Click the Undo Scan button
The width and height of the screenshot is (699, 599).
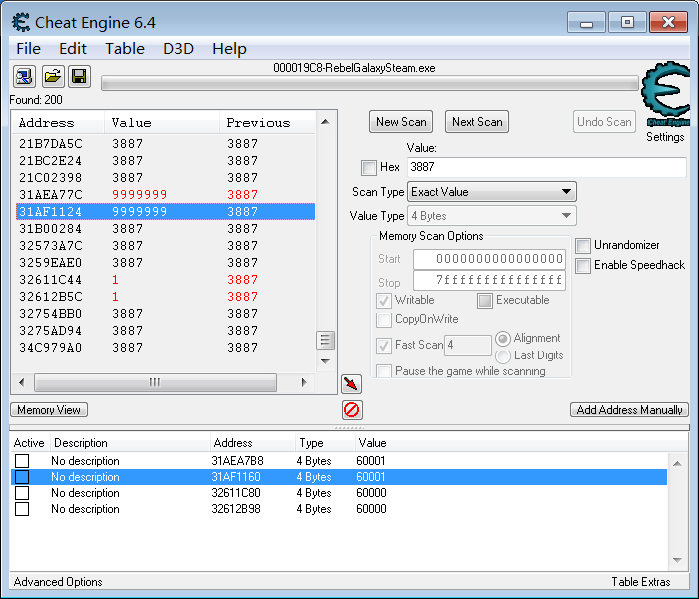click(x=604, y=122)
